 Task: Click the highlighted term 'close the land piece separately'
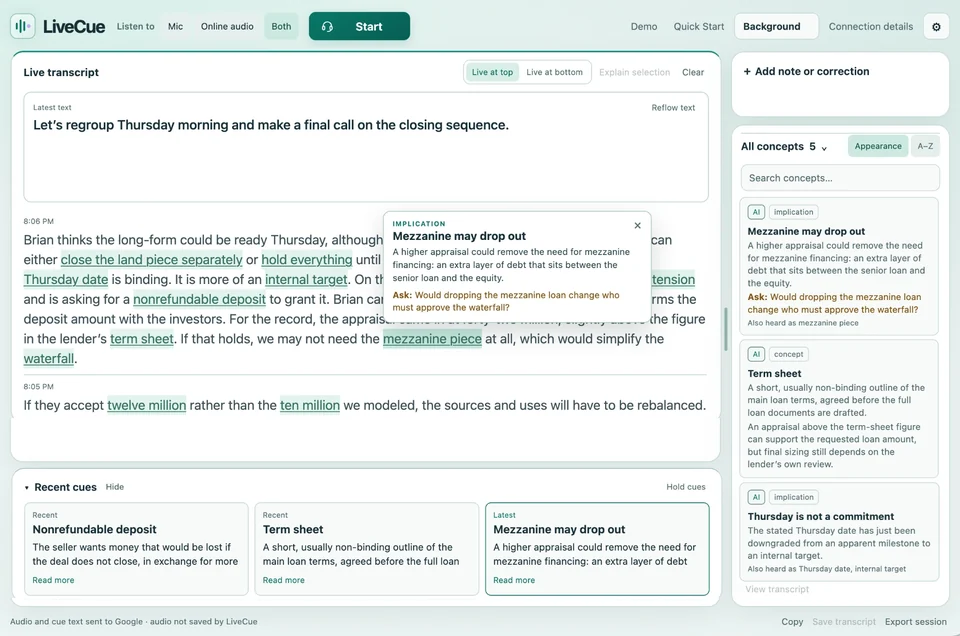click(x=151, y=260)
